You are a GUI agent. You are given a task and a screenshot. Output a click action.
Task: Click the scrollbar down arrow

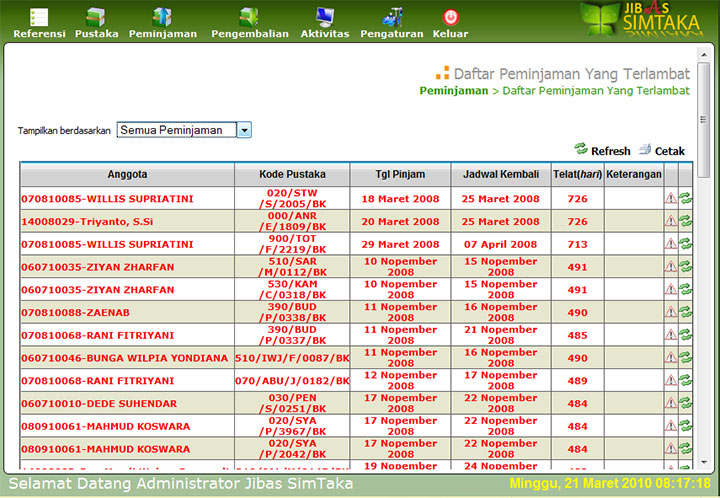(703, 462)
